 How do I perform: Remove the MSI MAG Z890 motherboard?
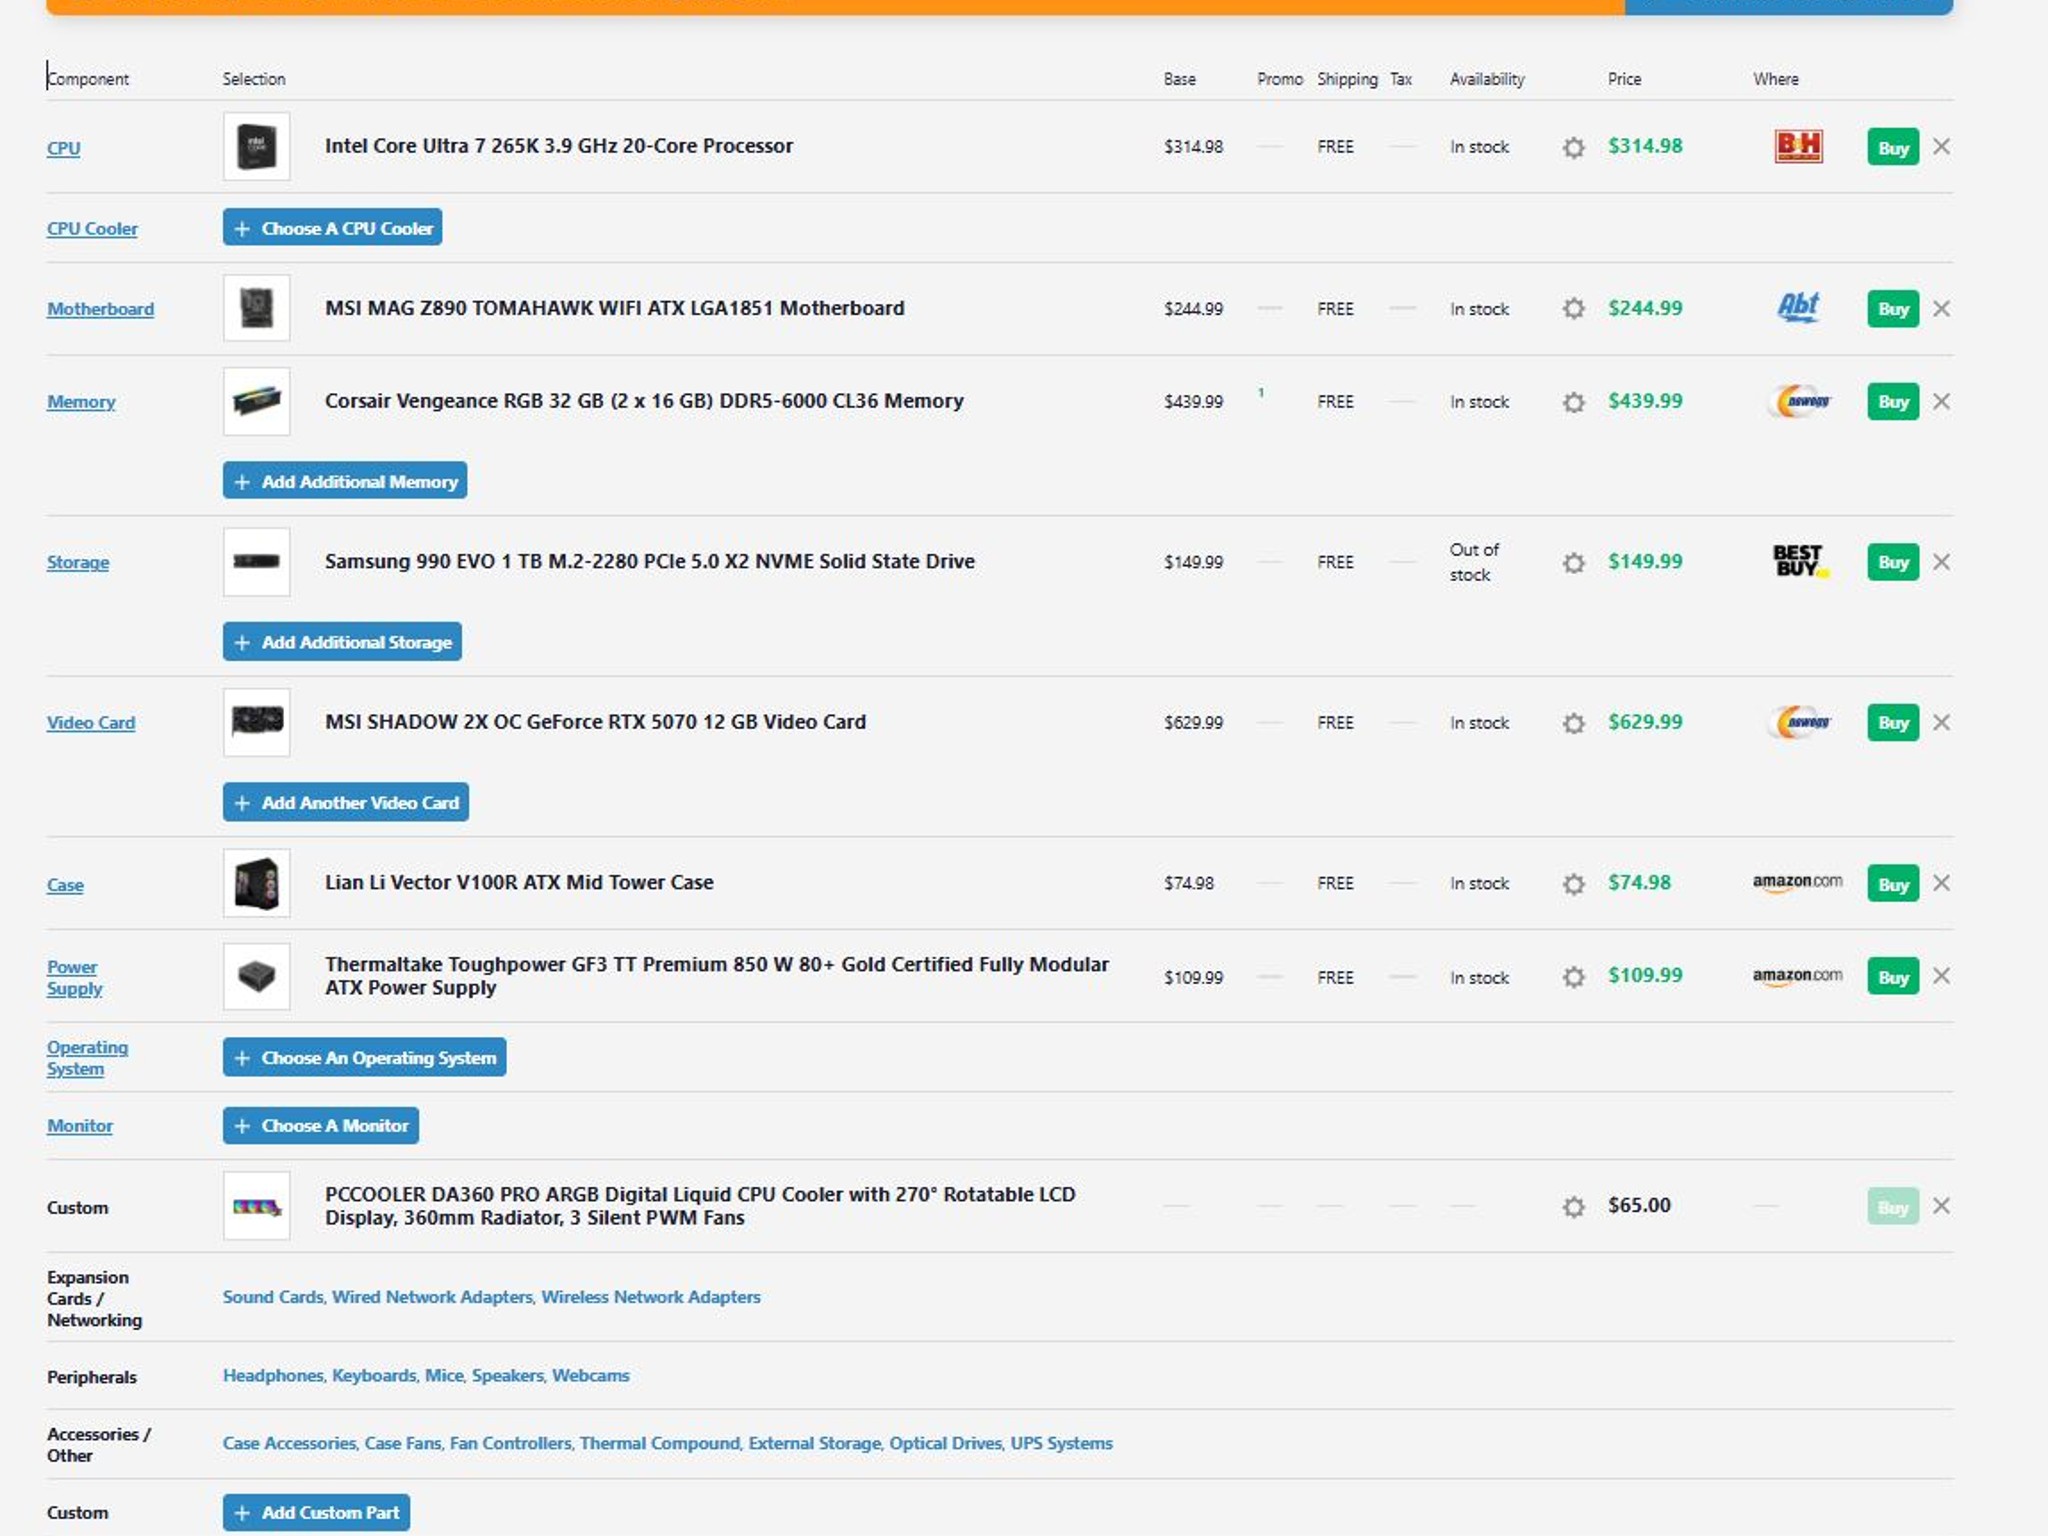1941,309
